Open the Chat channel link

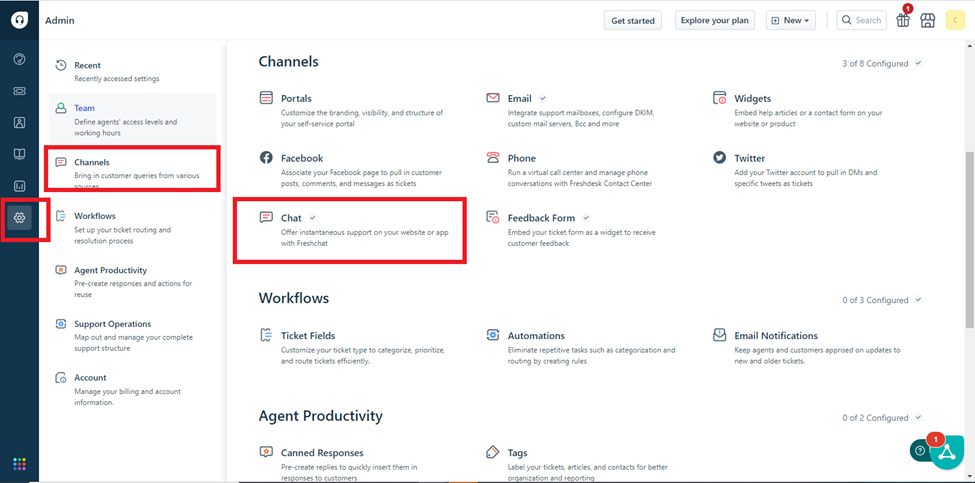pos(291,218)
